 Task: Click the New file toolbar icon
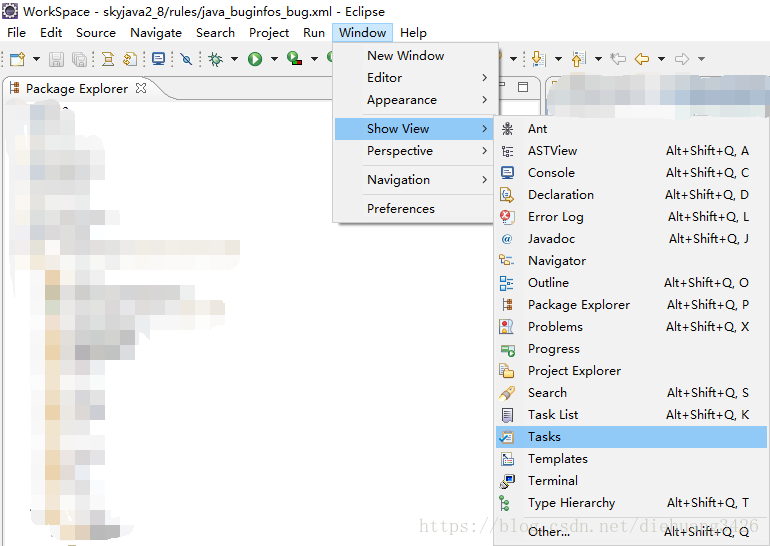[x=18, y=59]
